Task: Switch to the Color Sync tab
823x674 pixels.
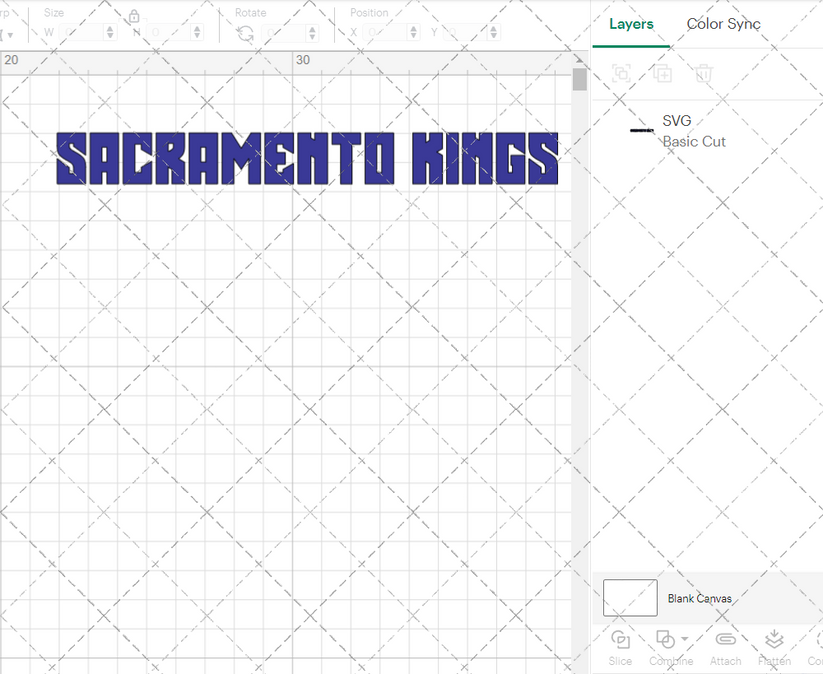Action: coord(723,24)
